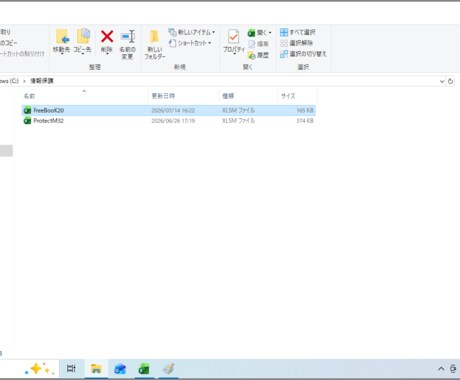Click the address bar refresh button
This screenshot has width=460, height=380.
[450, 81]
